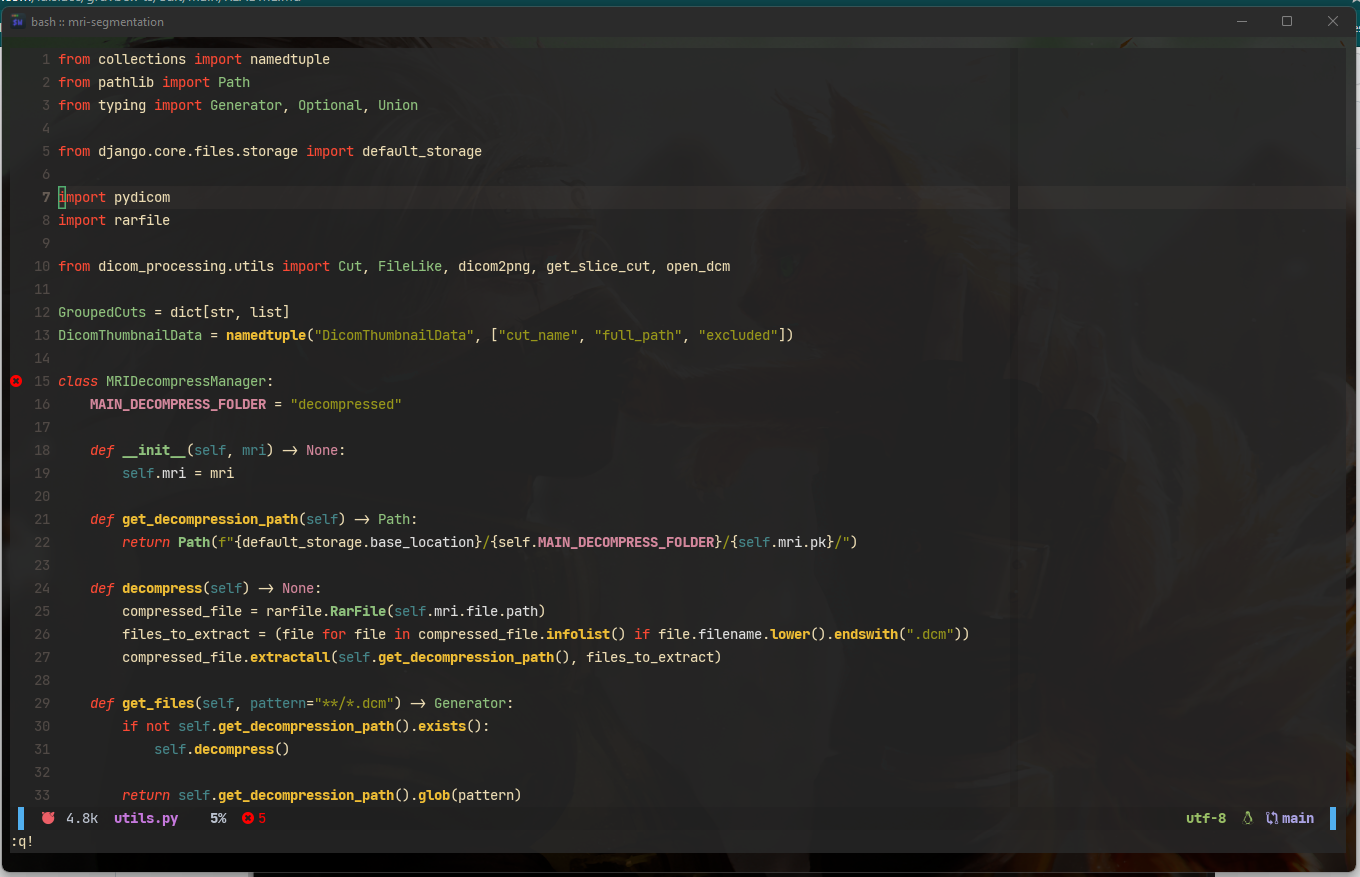Click line number 15 in the gutter

tap(42, 381)
